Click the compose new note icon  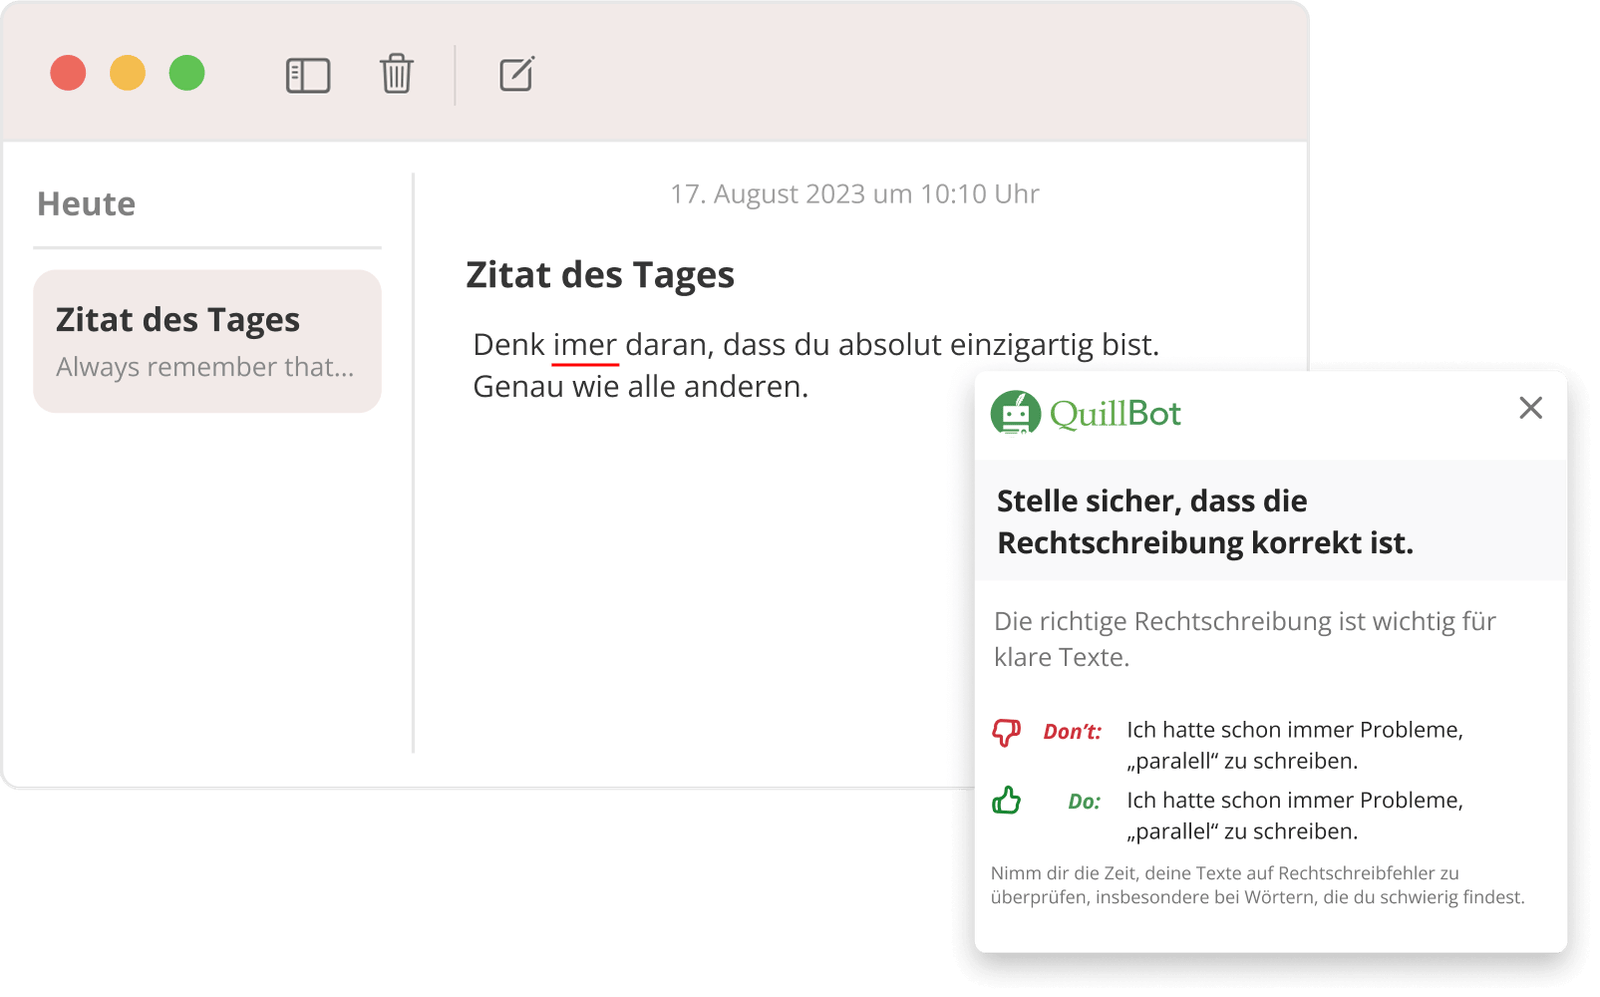(x=515, y=74)
